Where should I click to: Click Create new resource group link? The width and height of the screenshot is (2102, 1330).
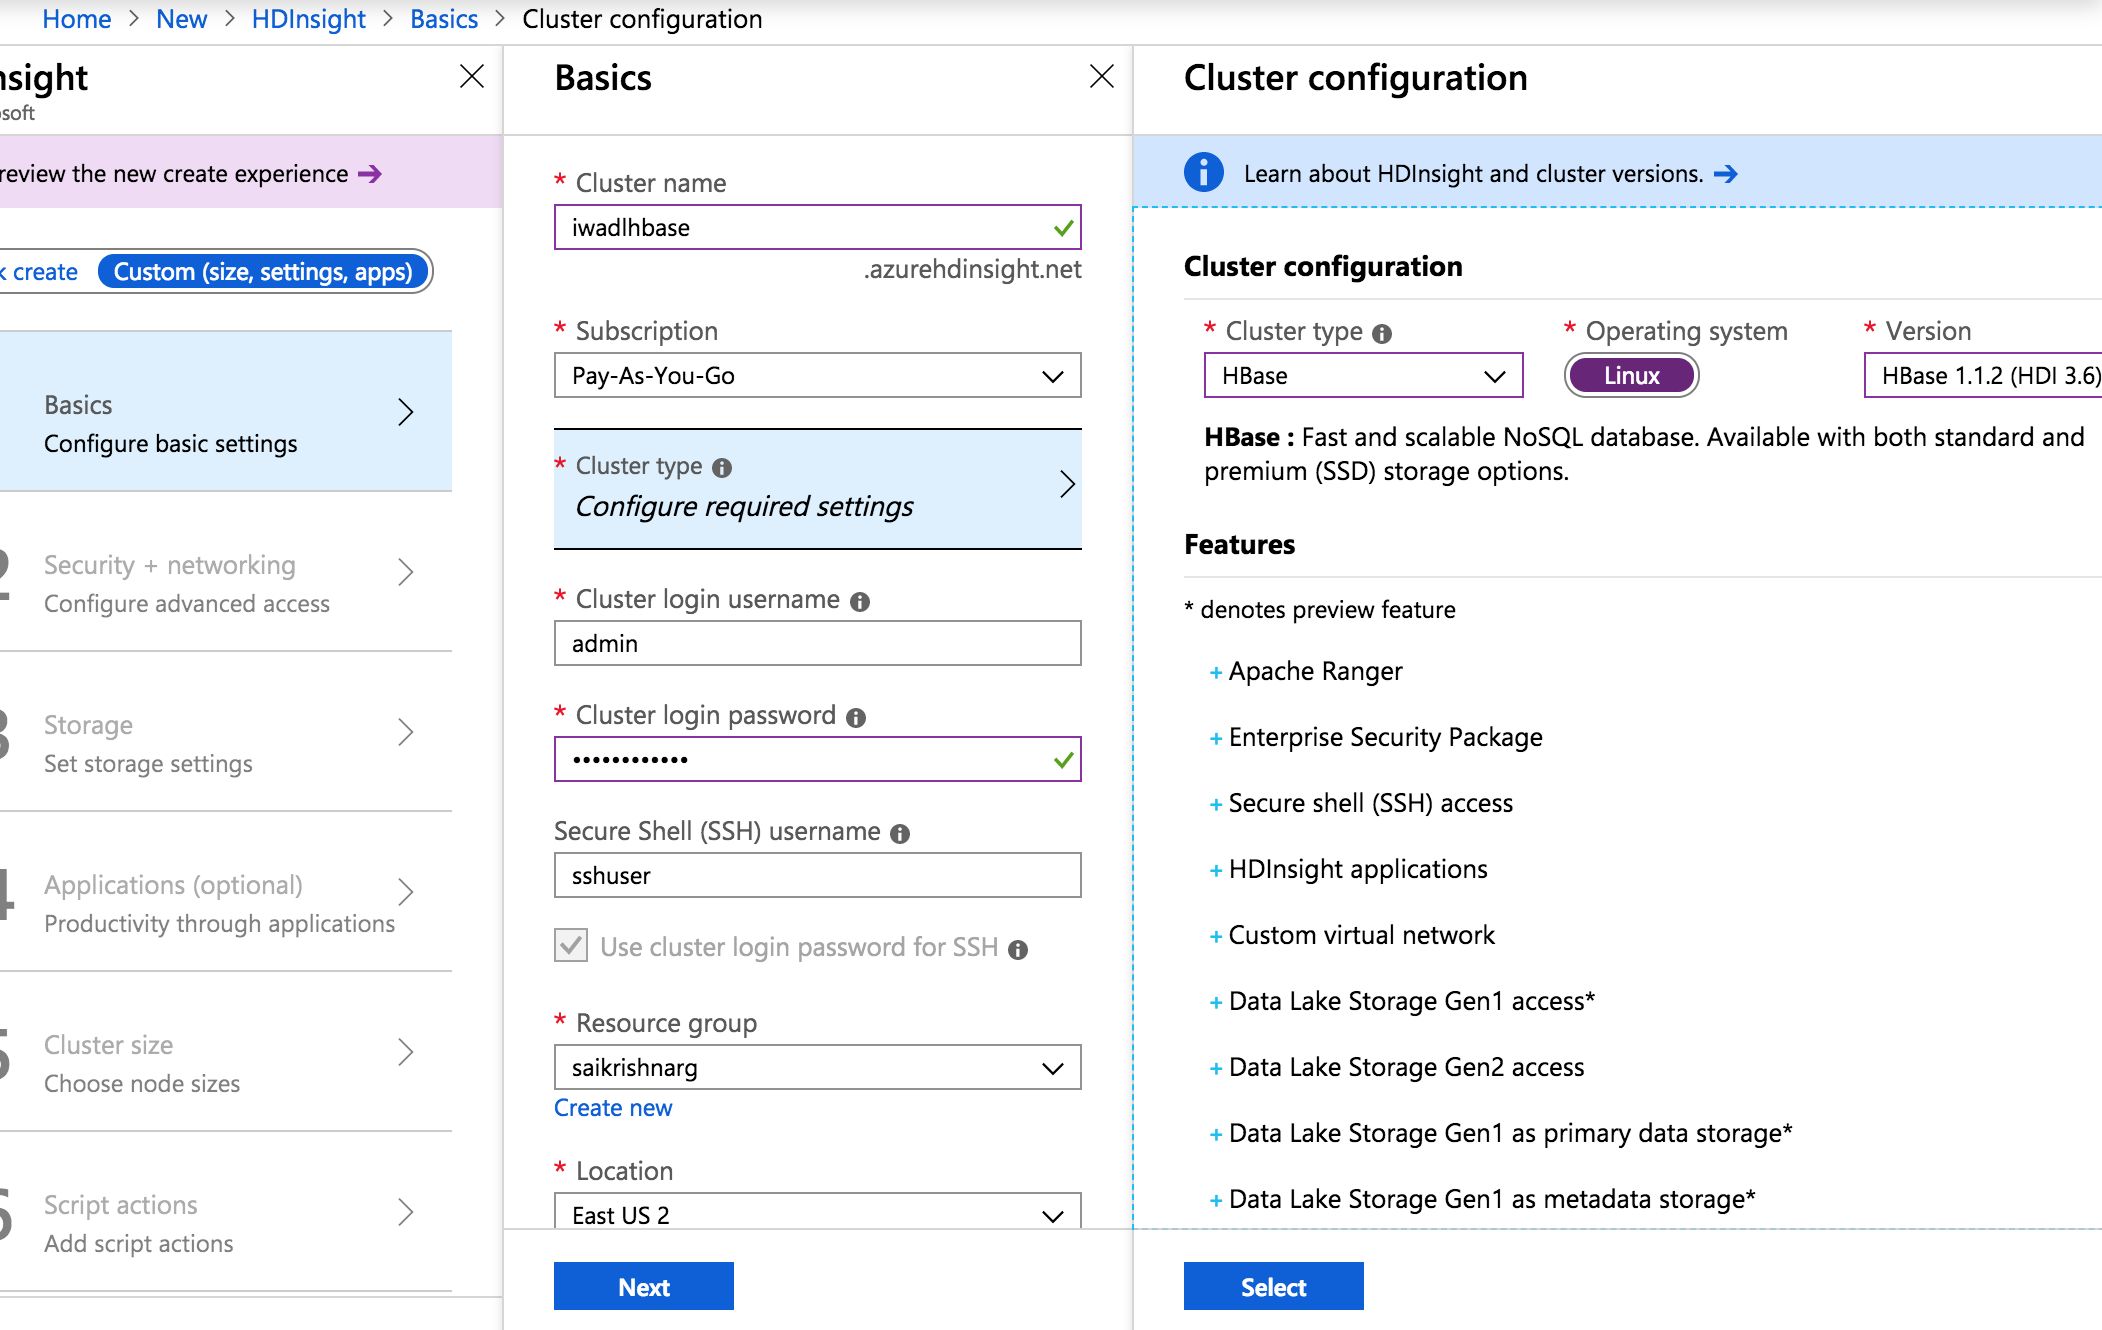613,1108
